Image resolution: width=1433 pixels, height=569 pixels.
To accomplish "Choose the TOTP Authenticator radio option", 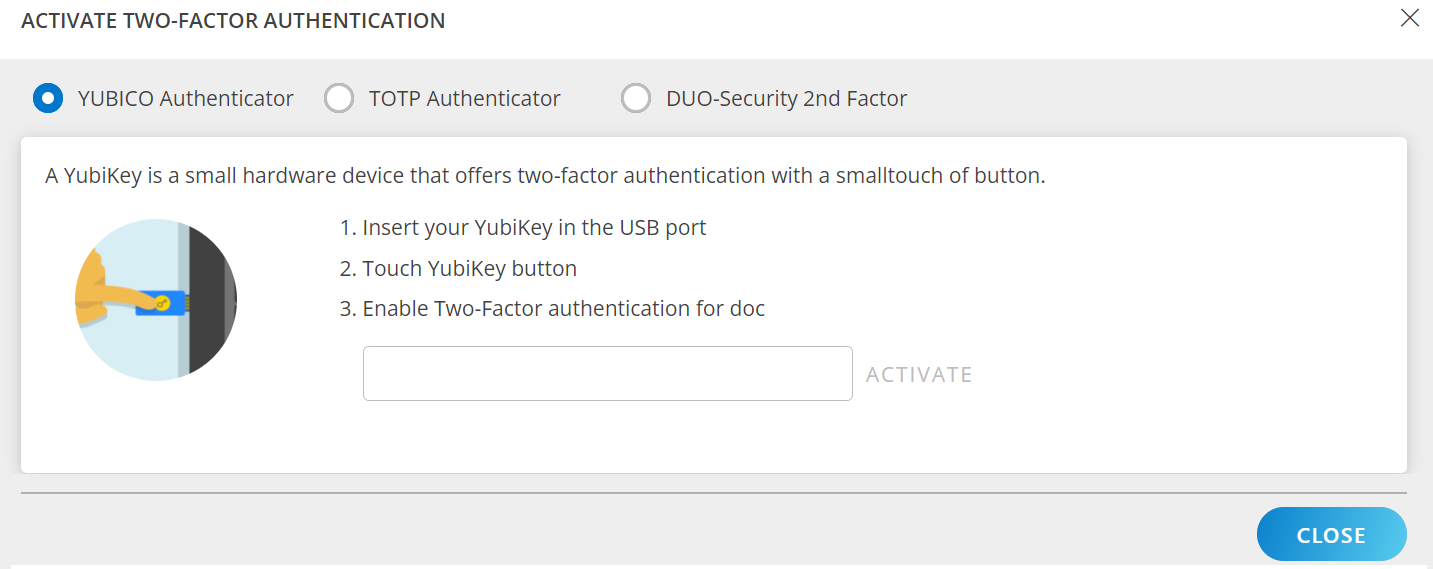I will 339,98.
